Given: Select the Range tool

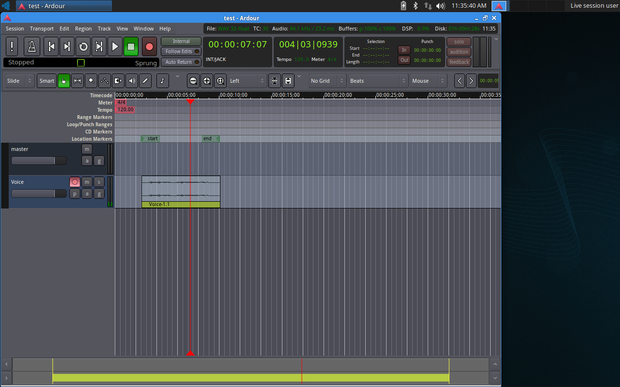Looking at the screenshot, I should pos(77,81).
